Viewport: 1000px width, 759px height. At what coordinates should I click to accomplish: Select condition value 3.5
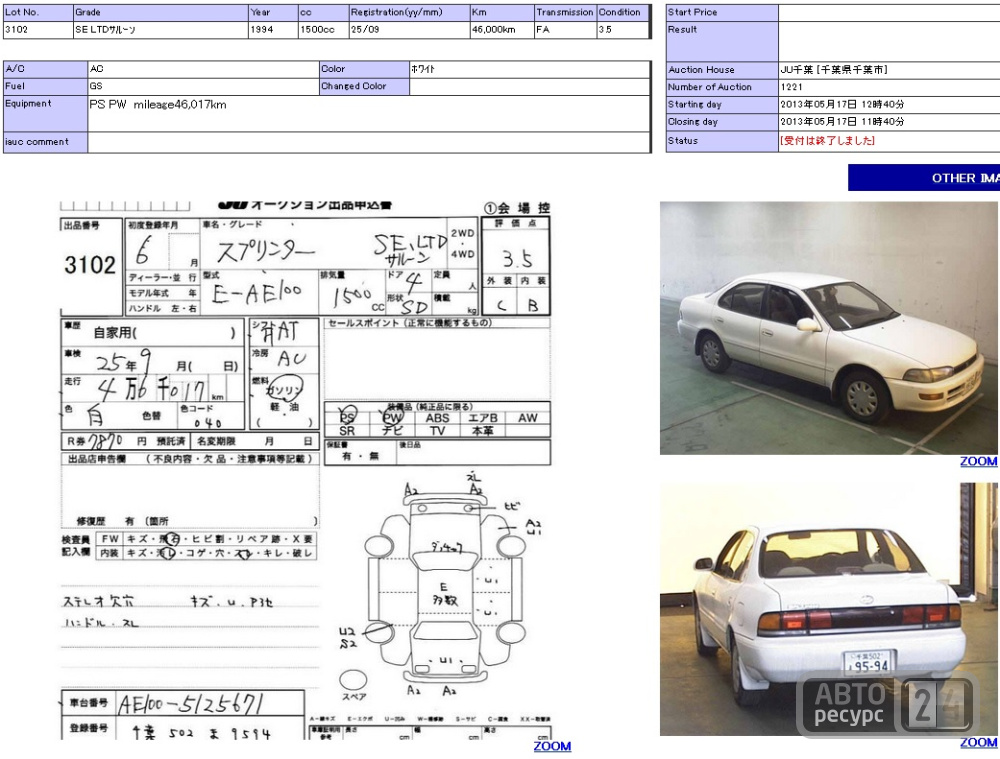coord(605,29)
